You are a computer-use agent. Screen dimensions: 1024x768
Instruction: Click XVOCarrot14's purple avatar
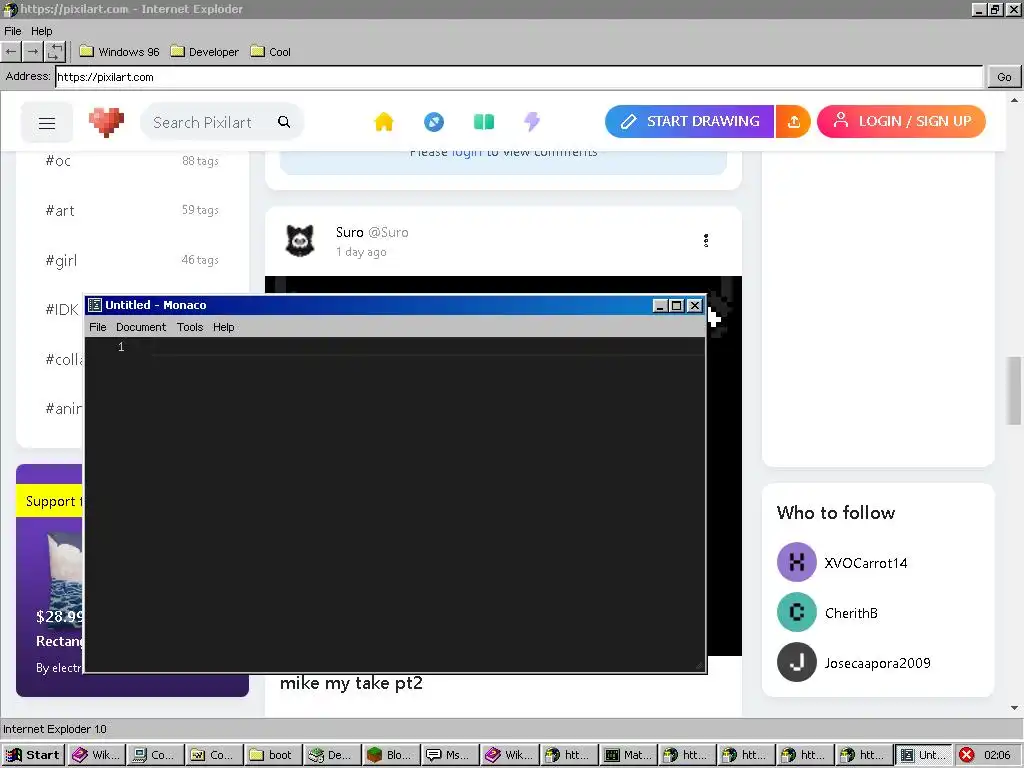[x=797, y=562]
